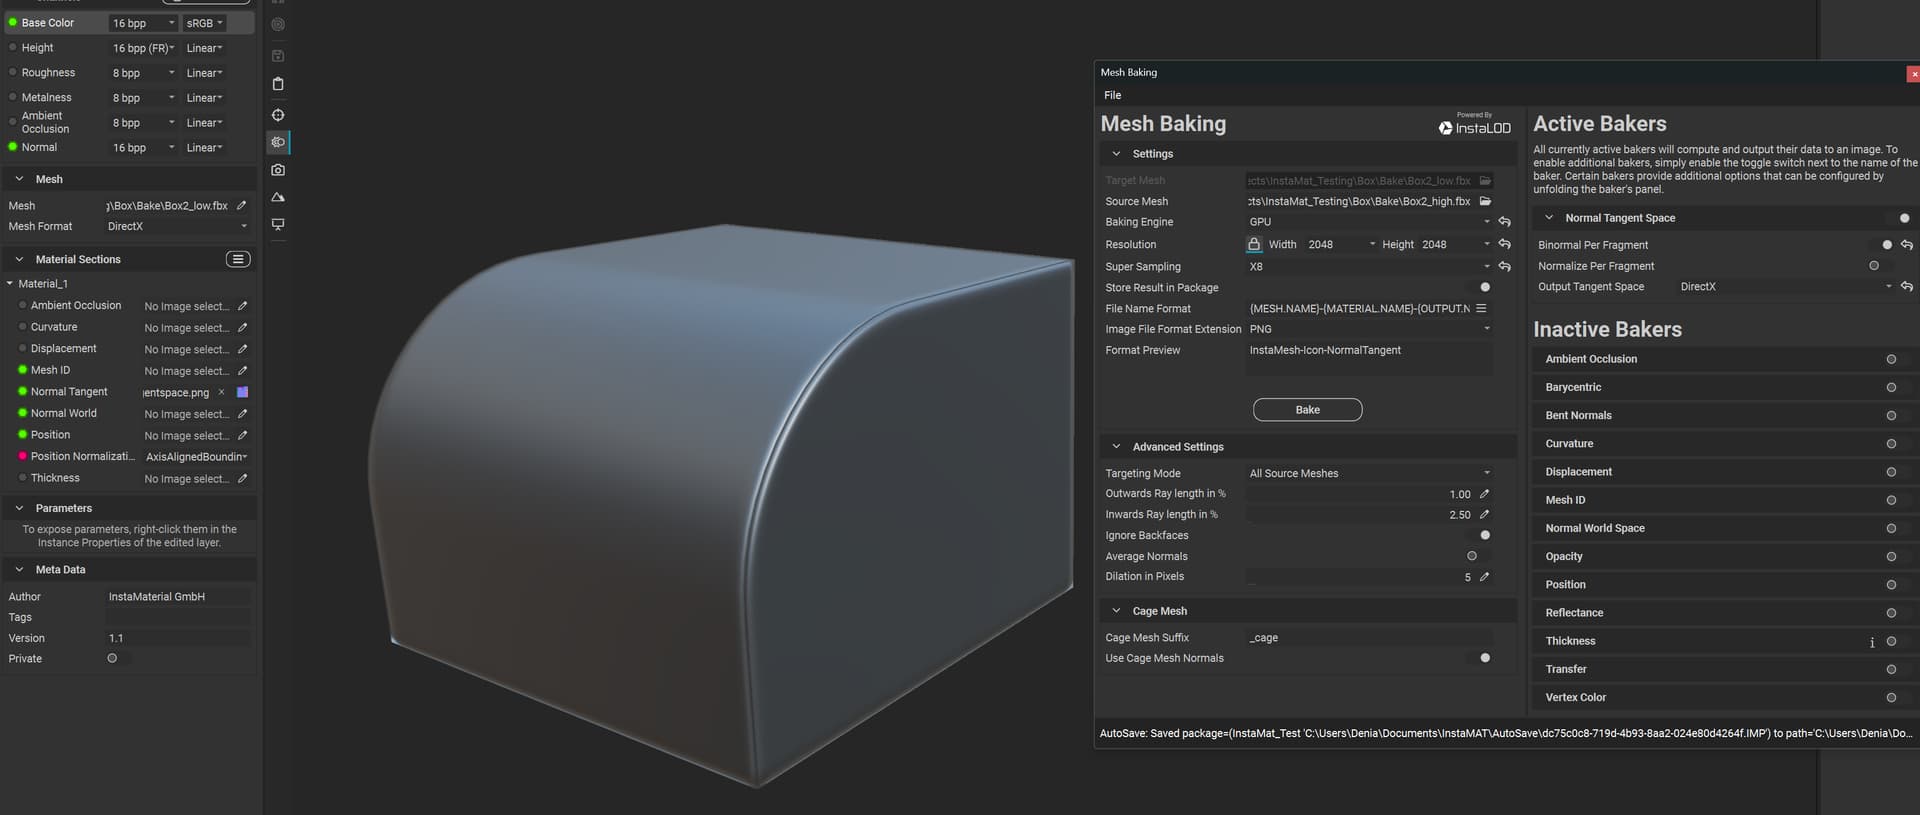This screenshot has width=1920, height=815.
Task: Reset Binormal Per Fragment with revert arrow
Action: tap(1907, 245)
